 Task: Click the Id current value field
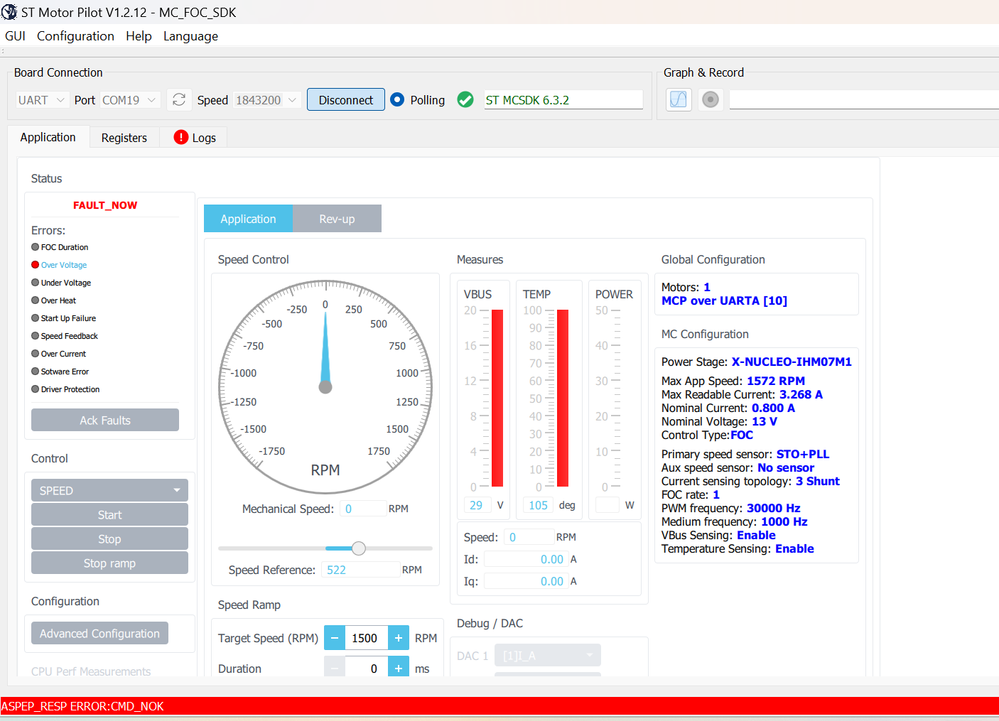[x=526, y=559]
